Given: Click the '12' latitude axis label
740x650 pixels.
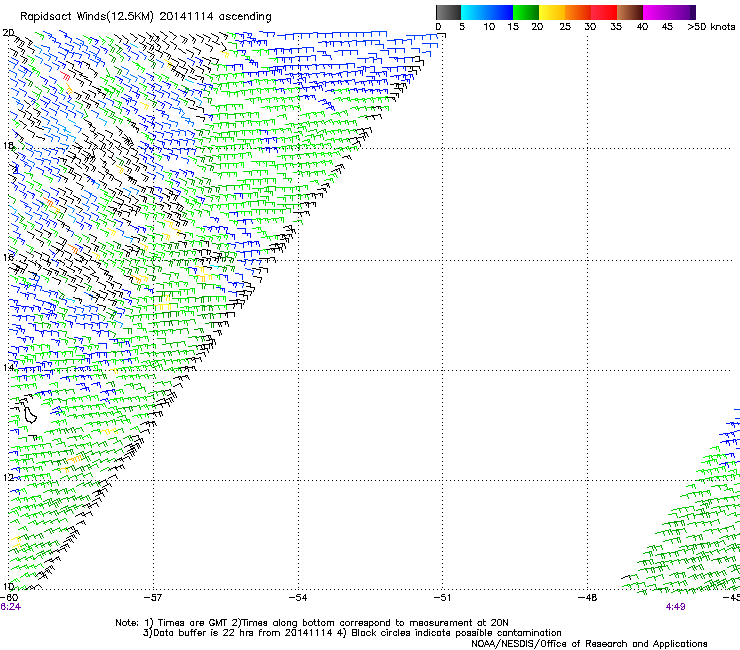Looking at the screenshot, I should coord(8,477).
